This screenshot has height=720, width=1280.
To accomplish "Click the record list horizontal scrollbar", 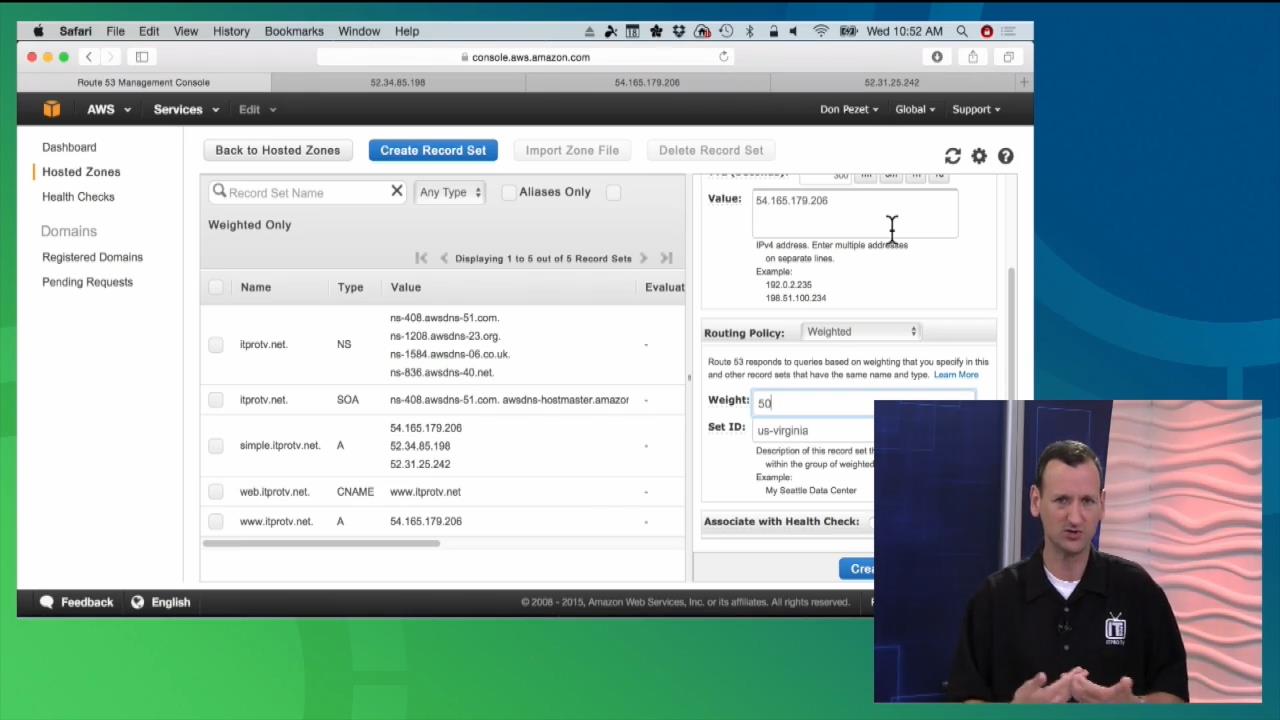I will tap(321, 544).
